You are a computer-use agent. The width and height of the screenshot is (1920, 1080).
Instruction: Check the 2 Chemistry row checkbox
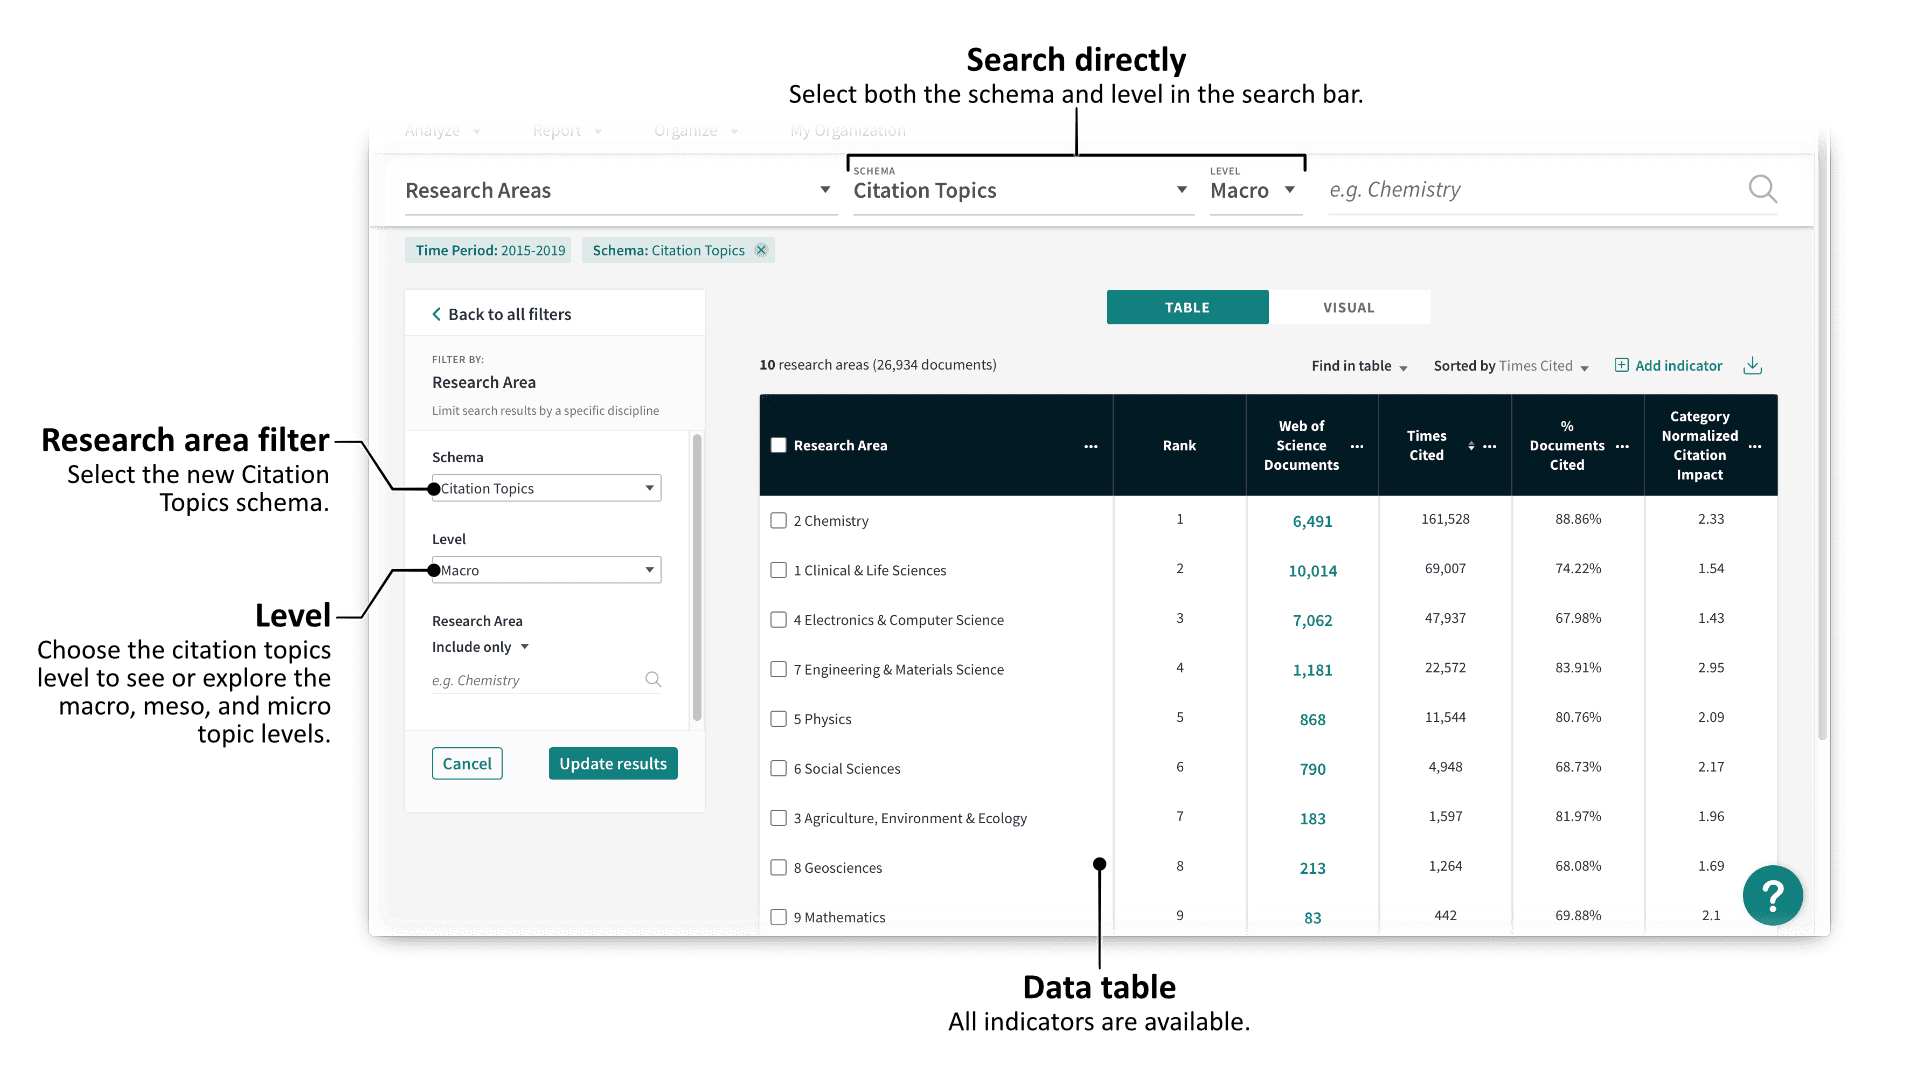click(778, 520)
